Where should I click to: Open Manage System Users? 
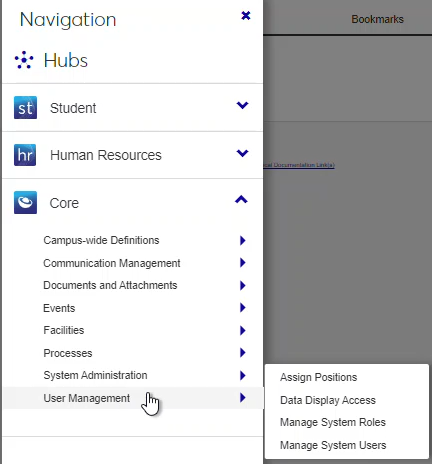pos(333,445)
